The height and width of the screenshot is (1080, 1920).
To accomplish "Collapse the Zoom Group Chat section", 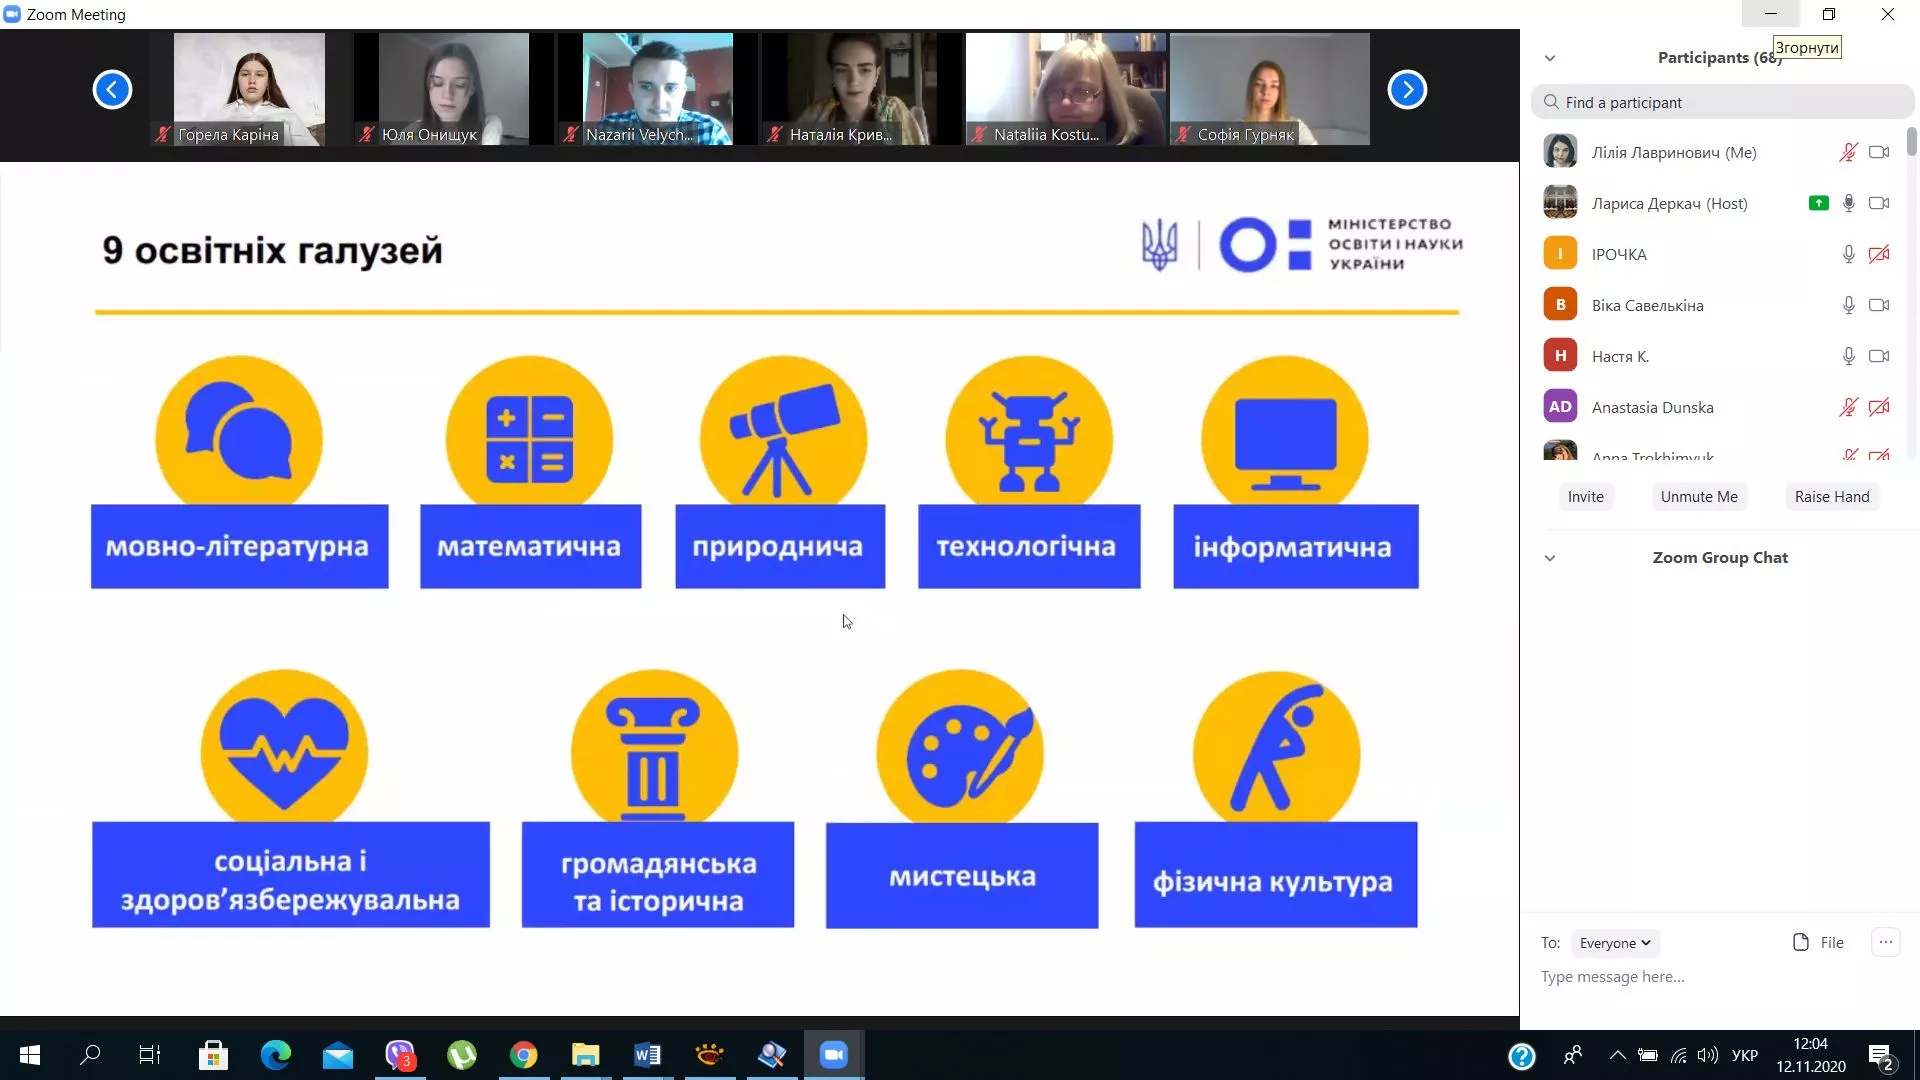I will click(x=1550, y=558).
